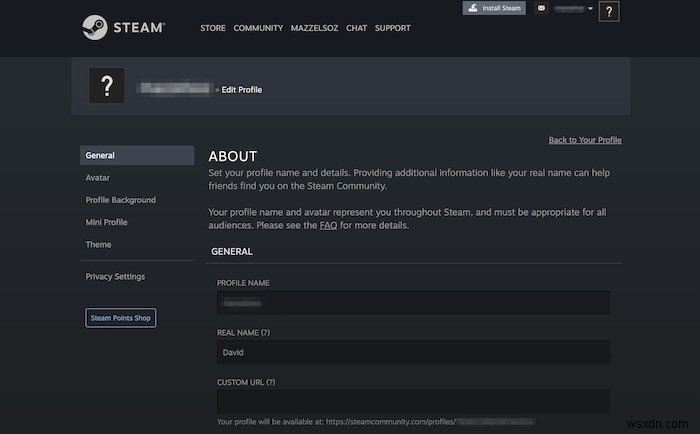Open the Profile Background section
The height and width of the screenshot is (434, 700).
[121, 200]
